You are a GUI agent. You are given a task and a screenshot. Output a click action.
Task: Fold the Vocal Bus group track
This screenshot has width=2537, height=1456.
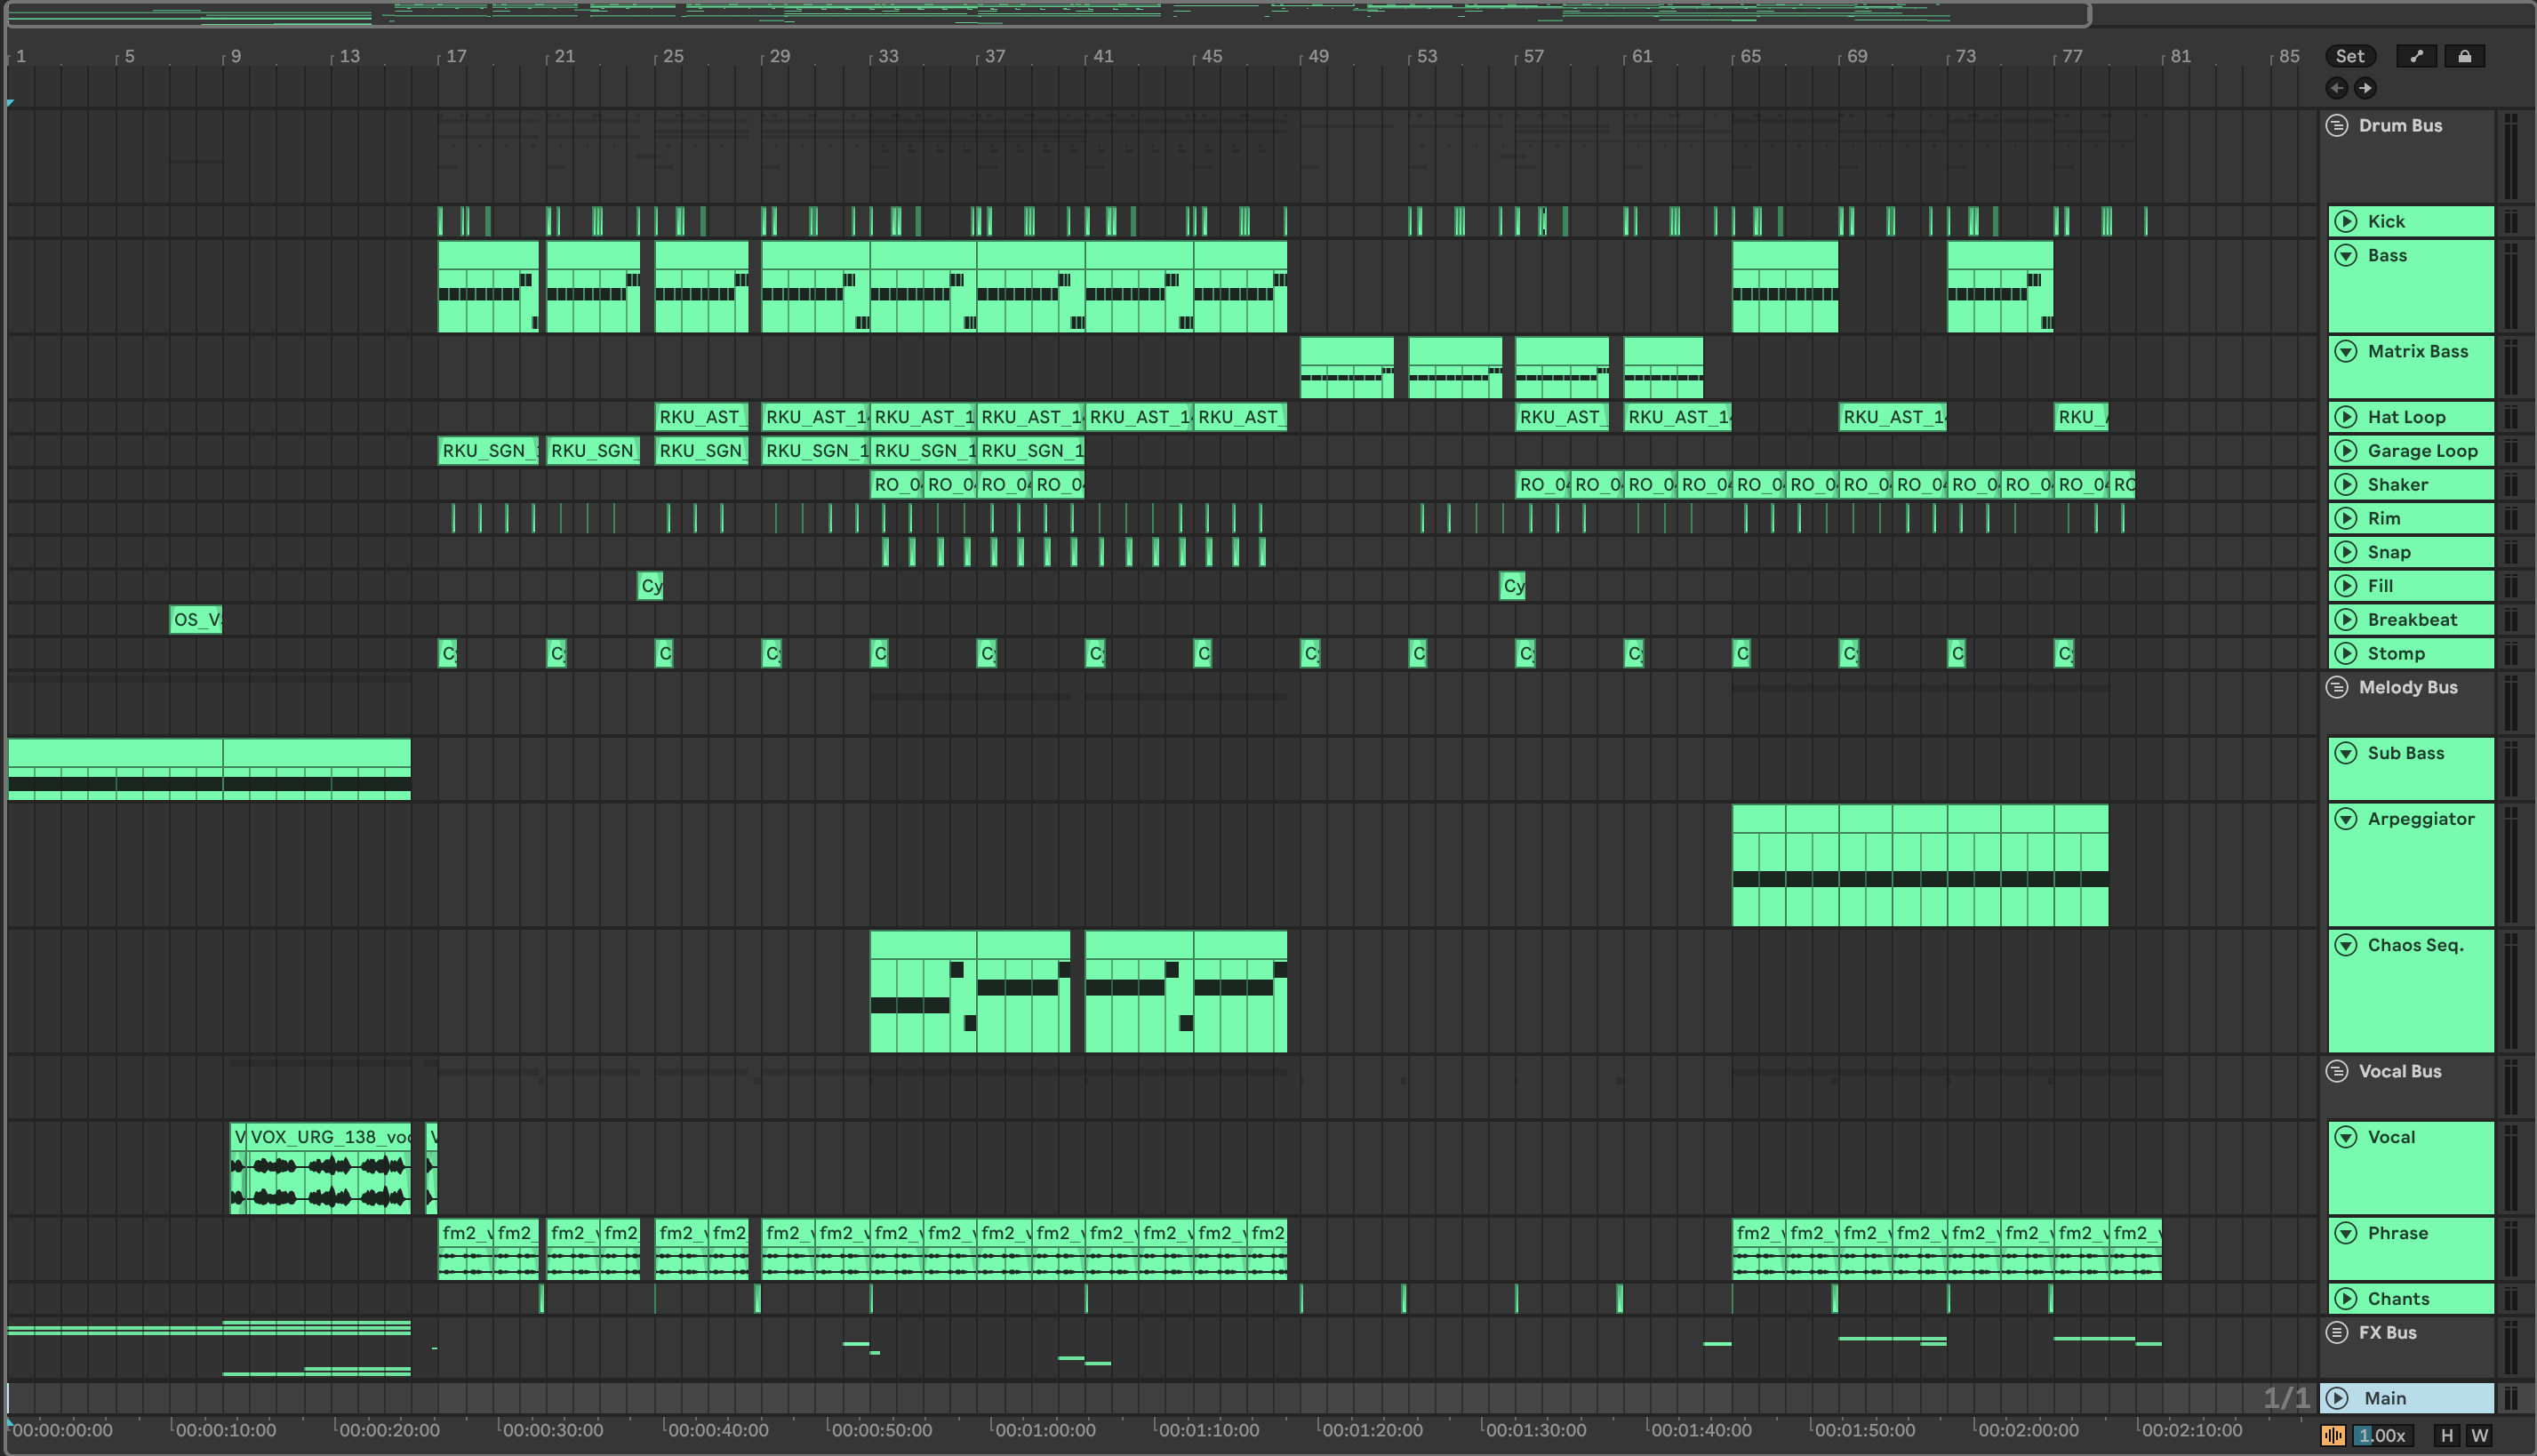2336,1071
